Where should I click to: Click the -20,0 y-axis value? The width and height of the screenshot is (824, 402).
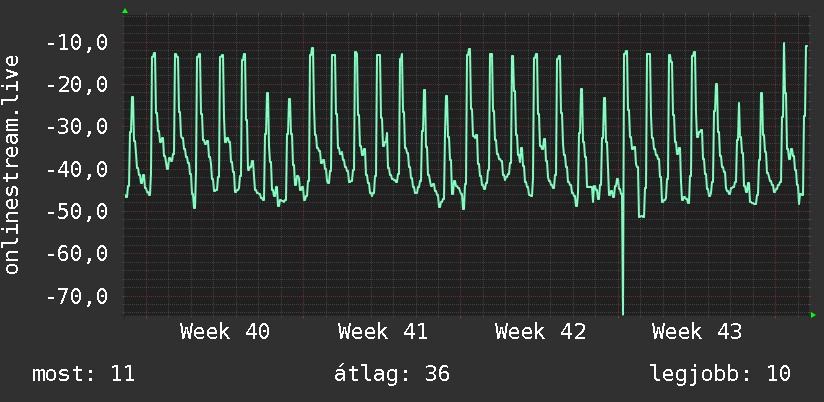click(77, 85)
